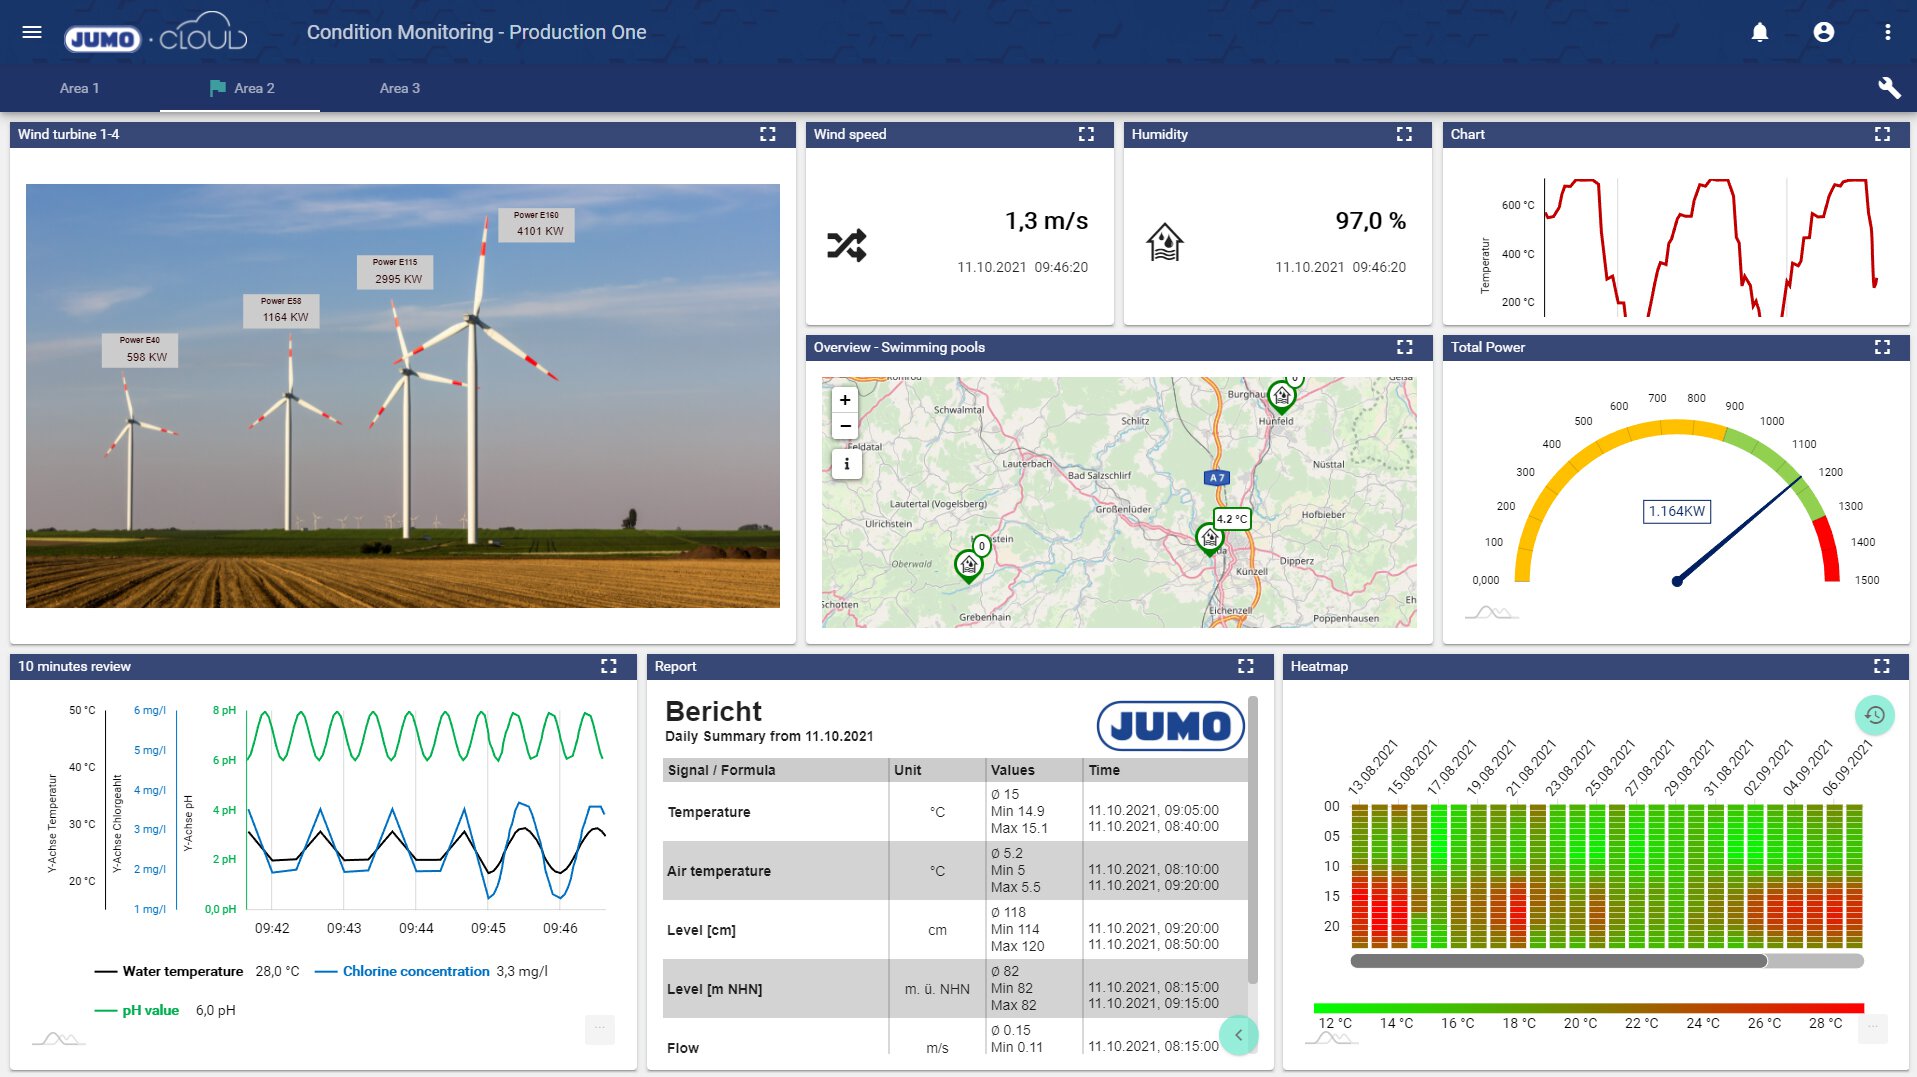Show map info with the i button
This screenshot has width=1917, height=1077.
click(x=846, y=464)
